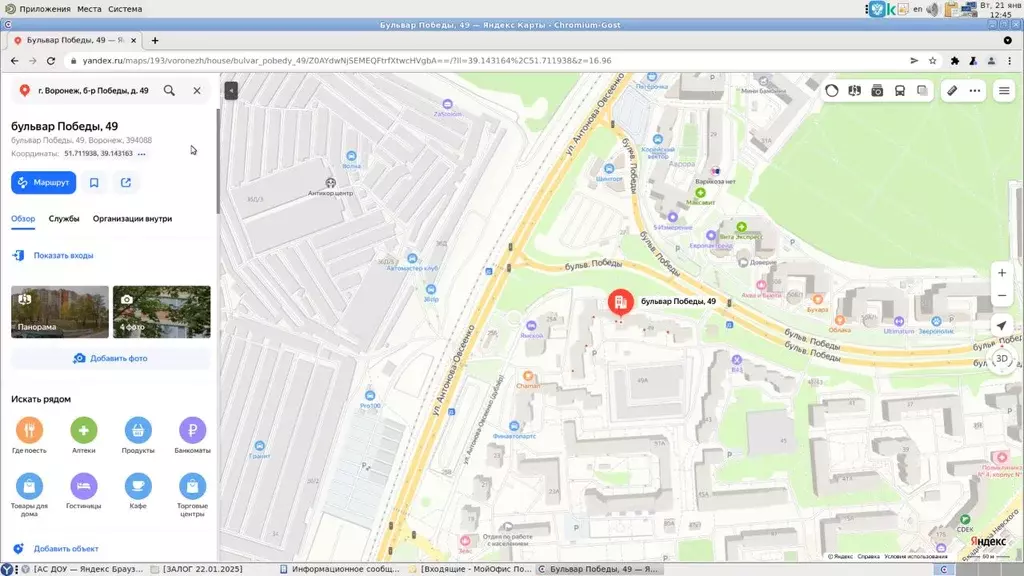Click the Условия использования link

pyautogui.click(x=916, y=557)
